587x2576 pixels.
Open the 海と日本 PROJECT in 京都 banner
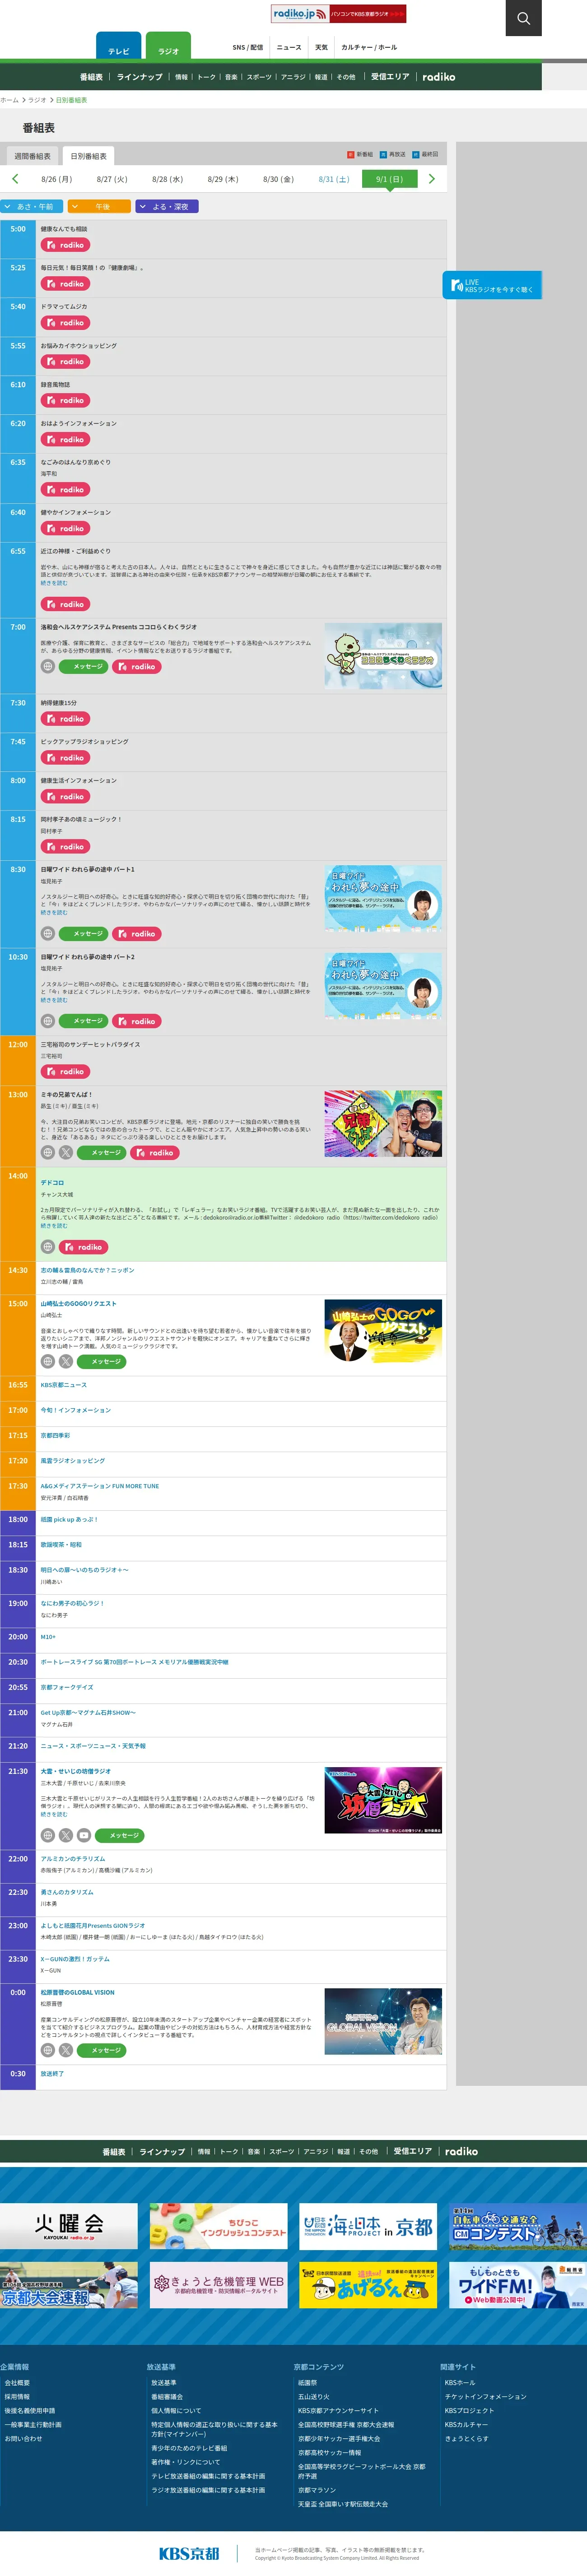coord(368,2227)
